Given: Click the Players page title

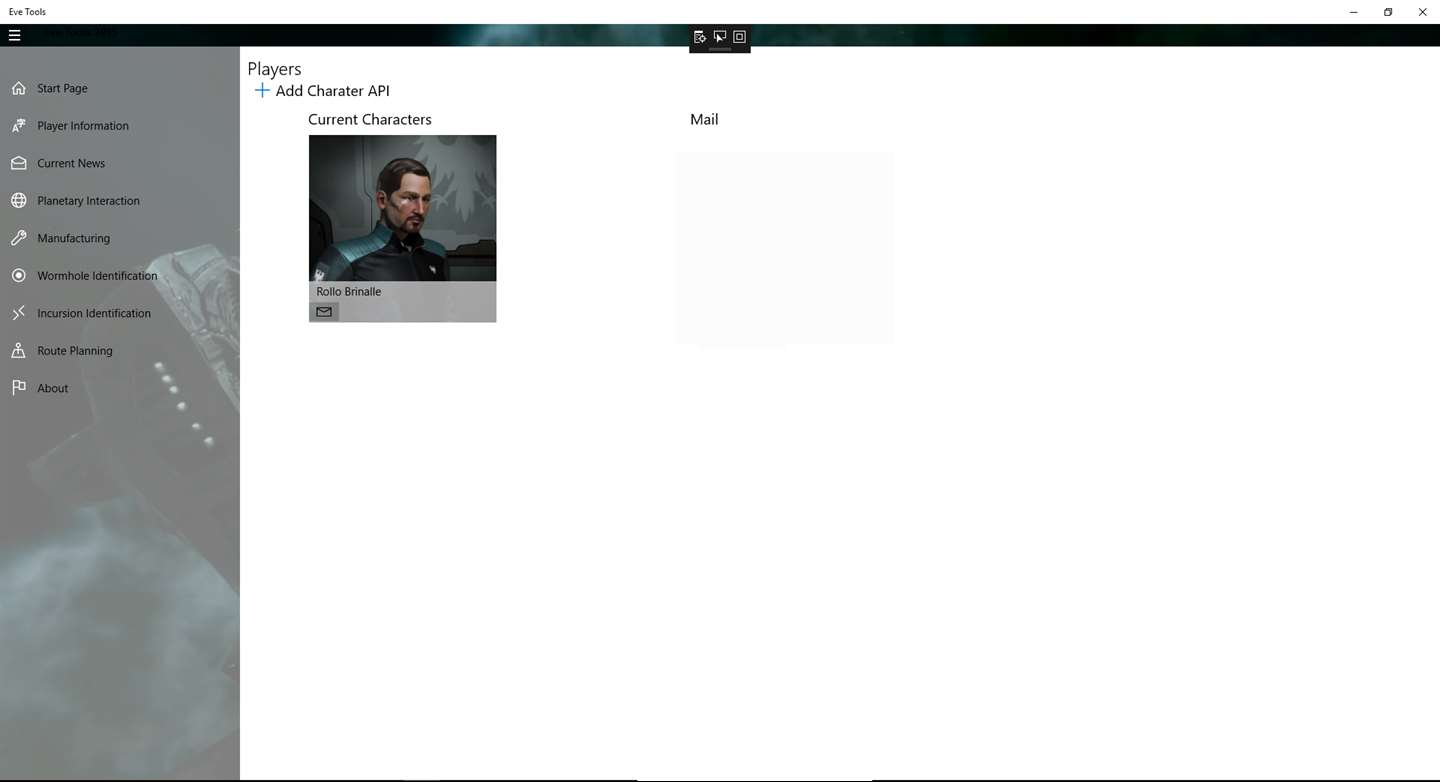Looking at the screenshot, I should click(x=274, y=69).
